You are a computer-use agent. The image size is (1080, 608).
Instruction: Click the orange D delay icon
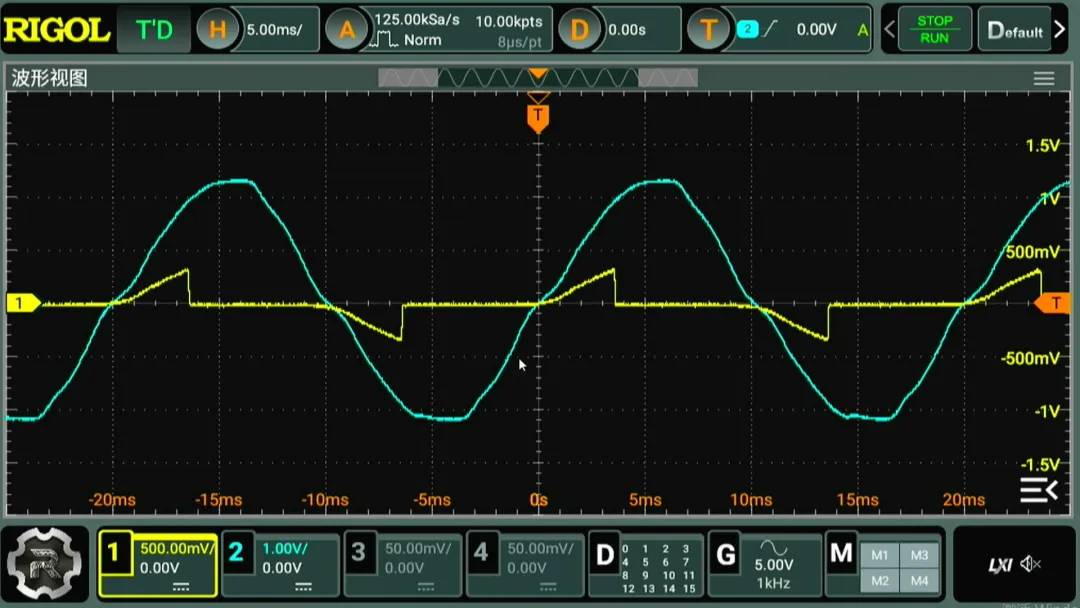[579, 30]
